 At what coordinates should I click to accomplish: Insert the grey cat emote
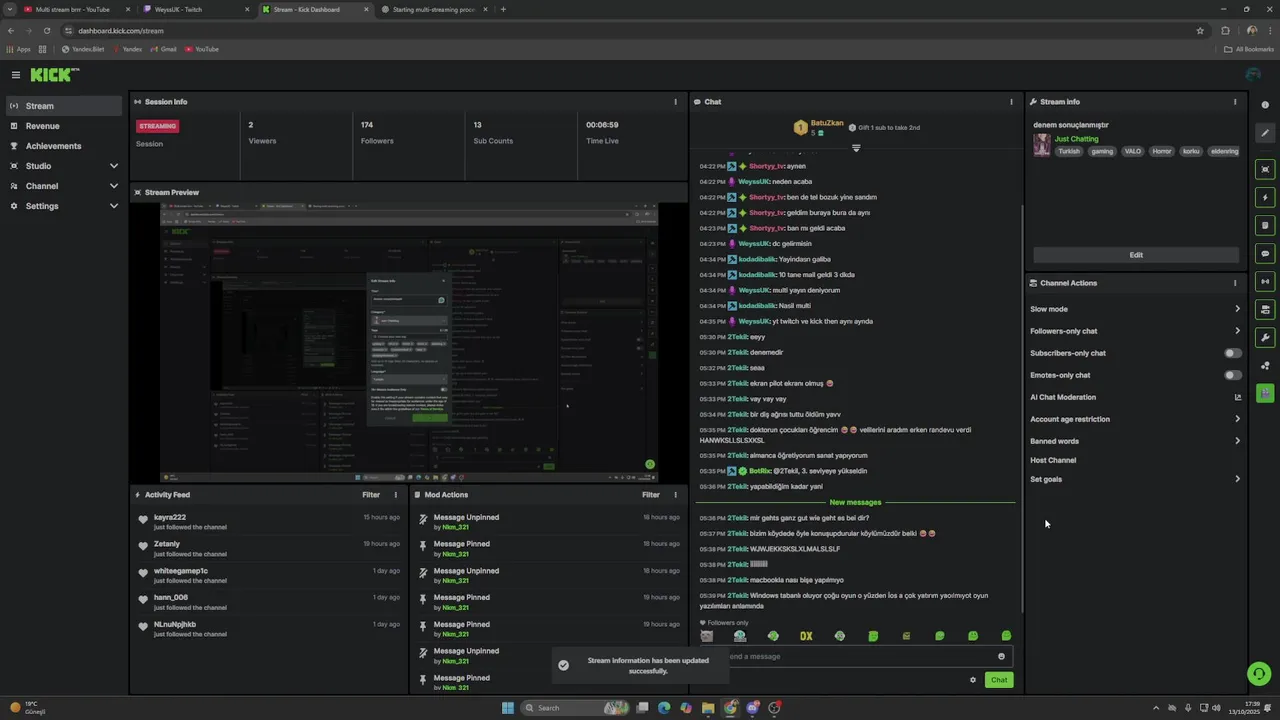[x=707, y=636]
